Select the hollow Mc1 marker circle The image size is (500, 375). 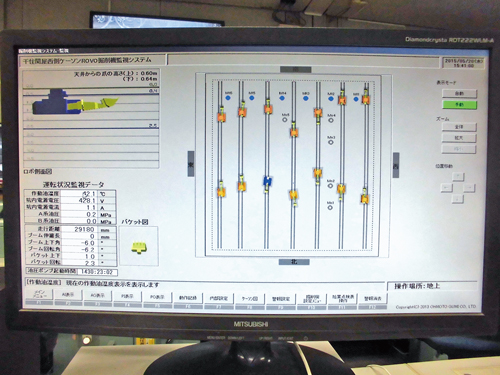pos(330,207)
